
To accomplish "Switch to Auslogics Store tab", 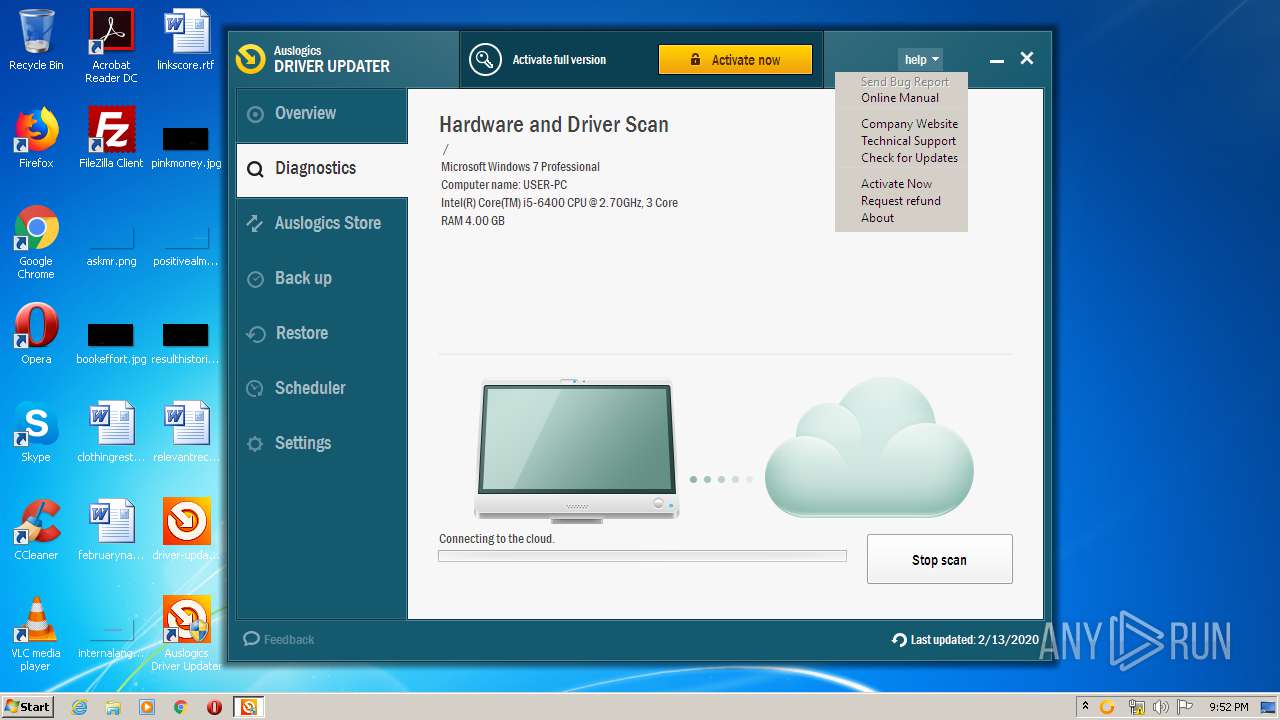I will (321, 224).
